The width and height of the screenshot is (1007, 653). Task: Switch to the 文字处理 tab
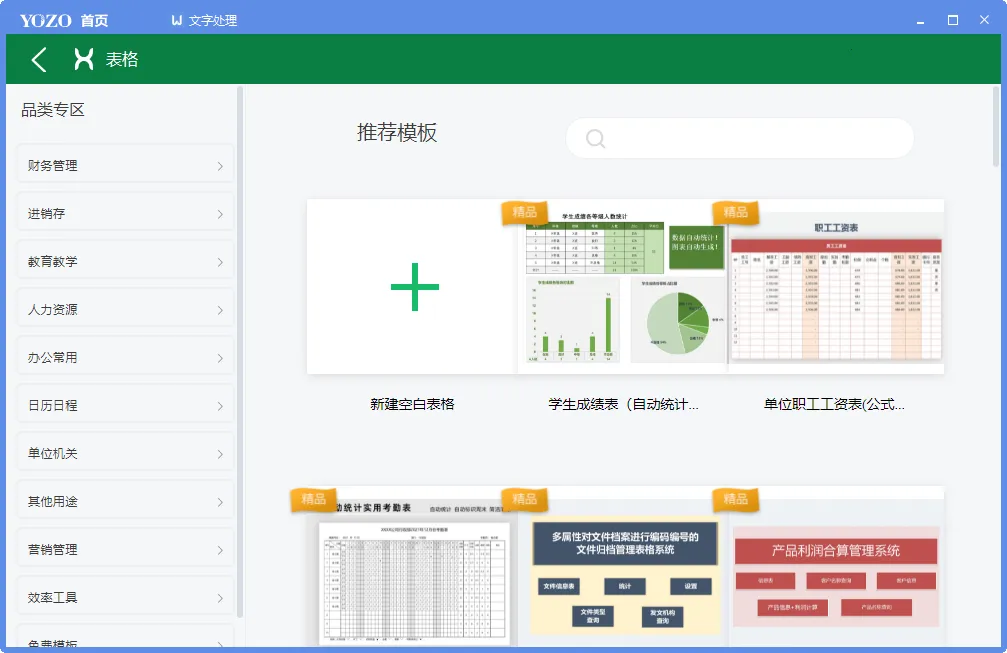point(212,21)
